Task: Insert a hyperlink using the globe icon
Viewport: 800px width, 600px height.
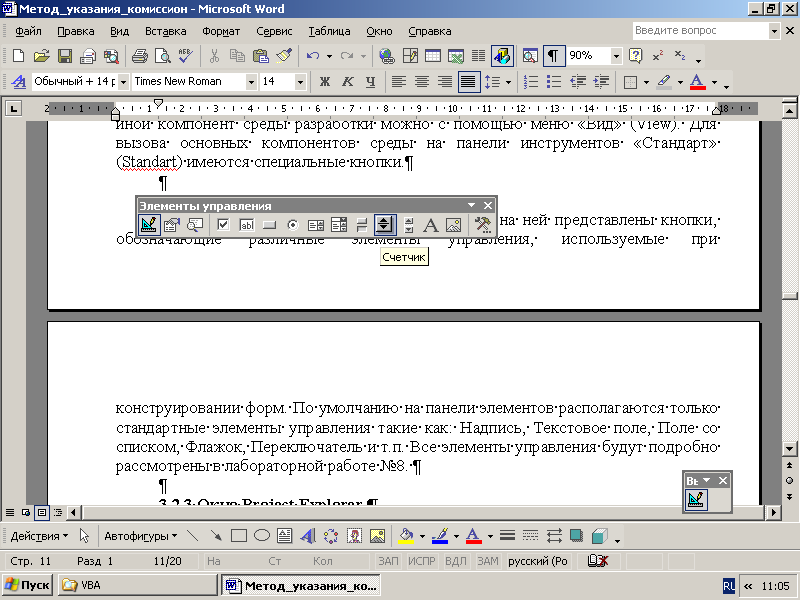Action: [x=387, y=56]
